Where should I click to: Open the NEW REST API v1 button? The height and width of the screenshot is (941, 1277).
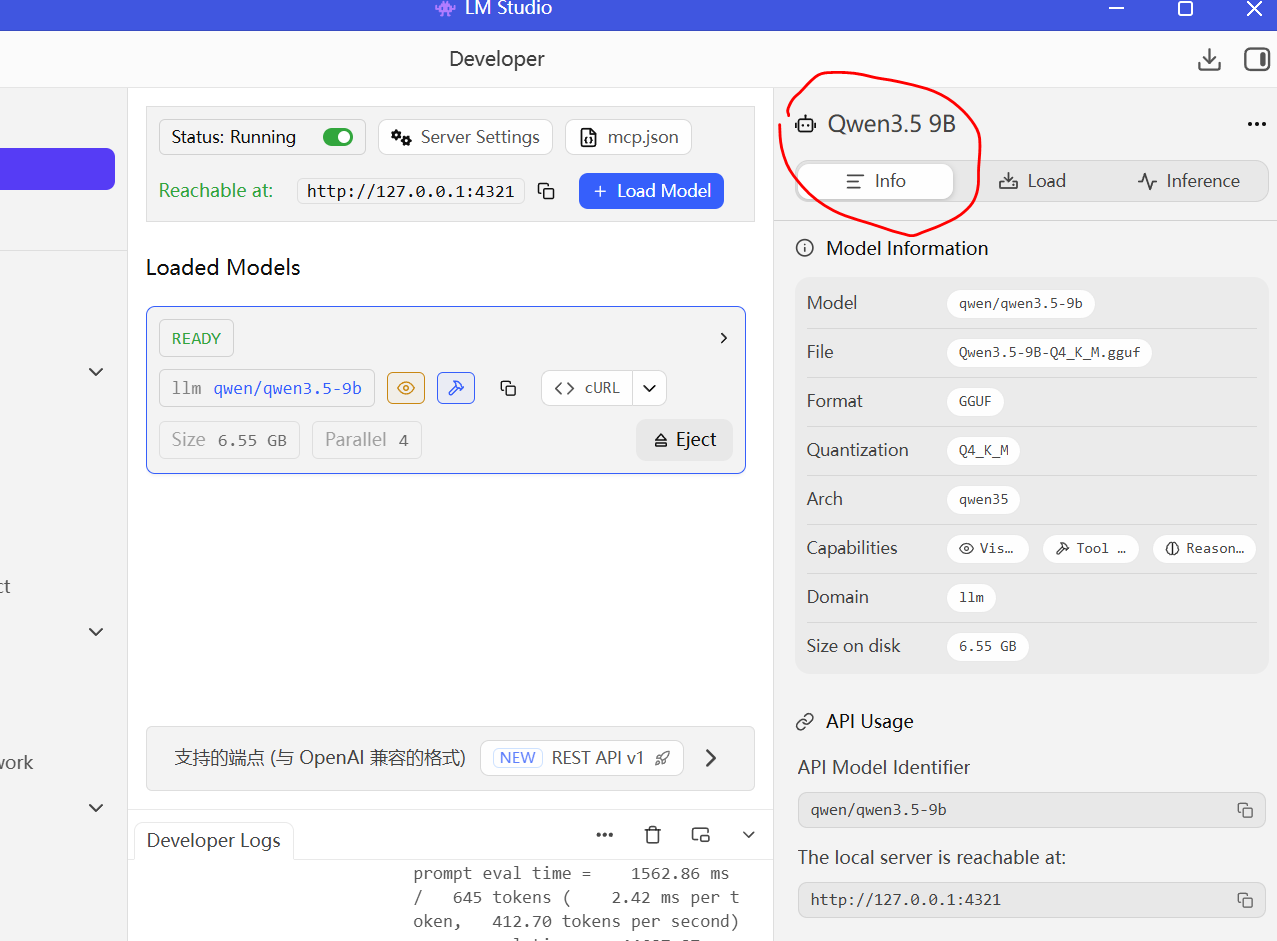(582, 758)
